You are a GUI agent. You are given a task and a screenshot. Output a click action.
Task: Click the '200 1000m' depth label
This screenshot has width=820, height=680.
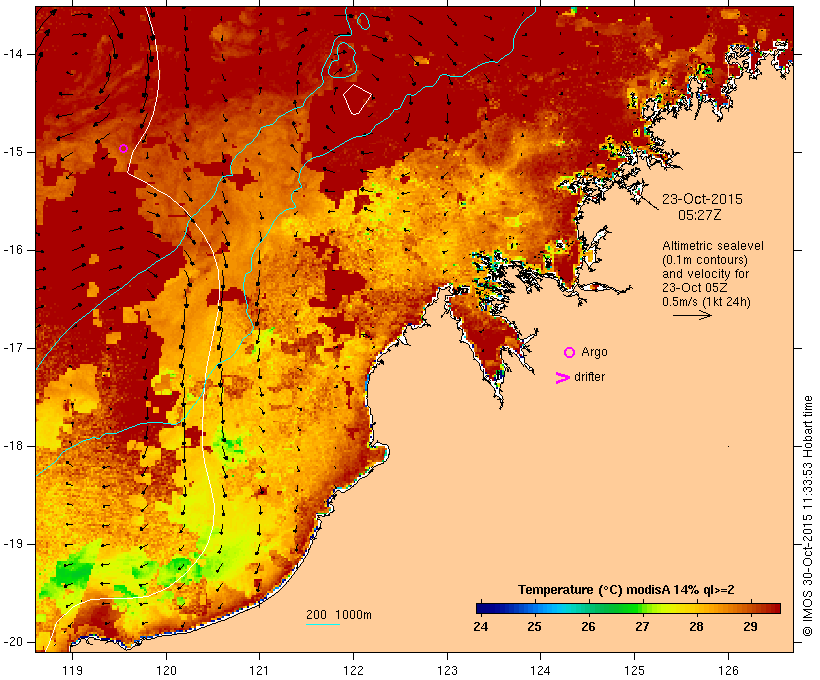pyautogui.click(x=339, y=615)
